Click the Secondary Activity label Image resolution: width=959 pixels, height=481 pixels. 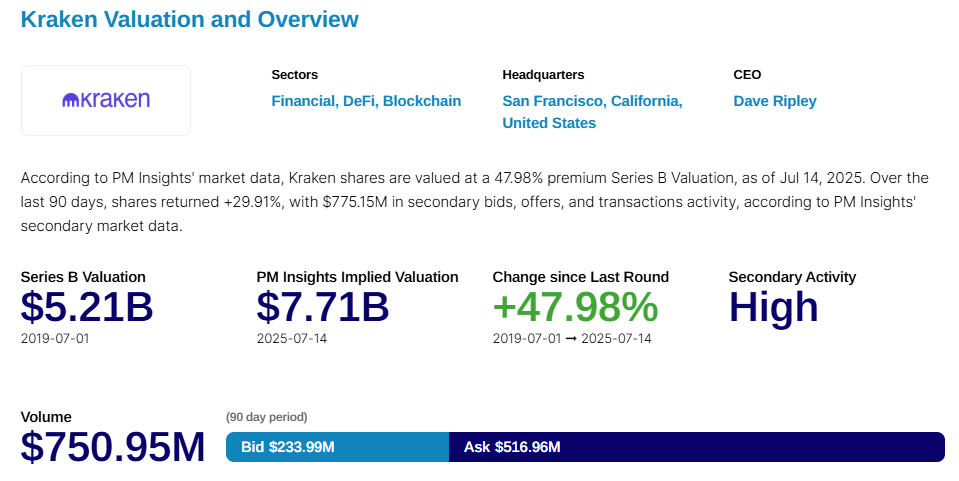coord(792,277)
